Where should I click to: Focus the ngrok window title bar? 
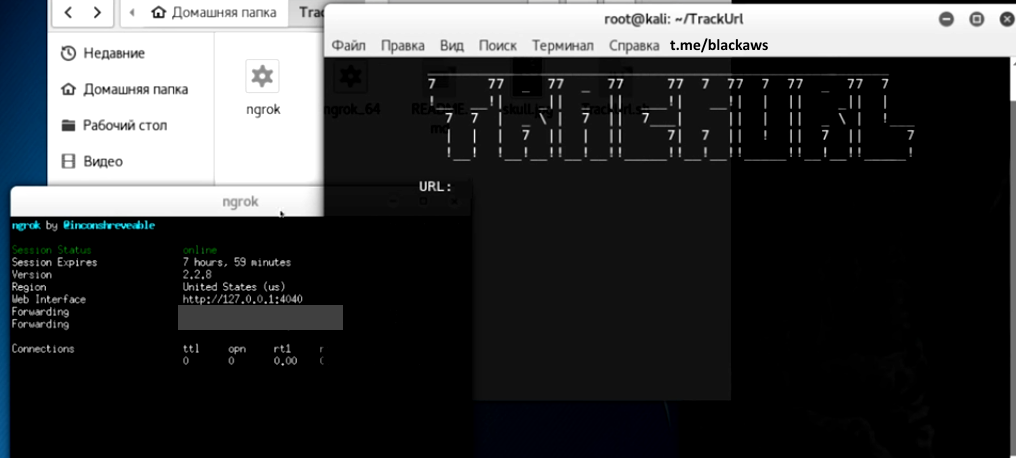(x=240, y=201)
